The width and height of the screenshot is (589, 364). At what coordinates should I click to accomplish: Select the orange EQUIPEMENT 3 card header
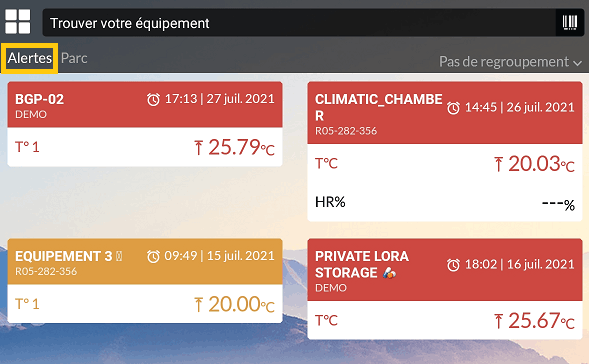(x=145, y=261)
